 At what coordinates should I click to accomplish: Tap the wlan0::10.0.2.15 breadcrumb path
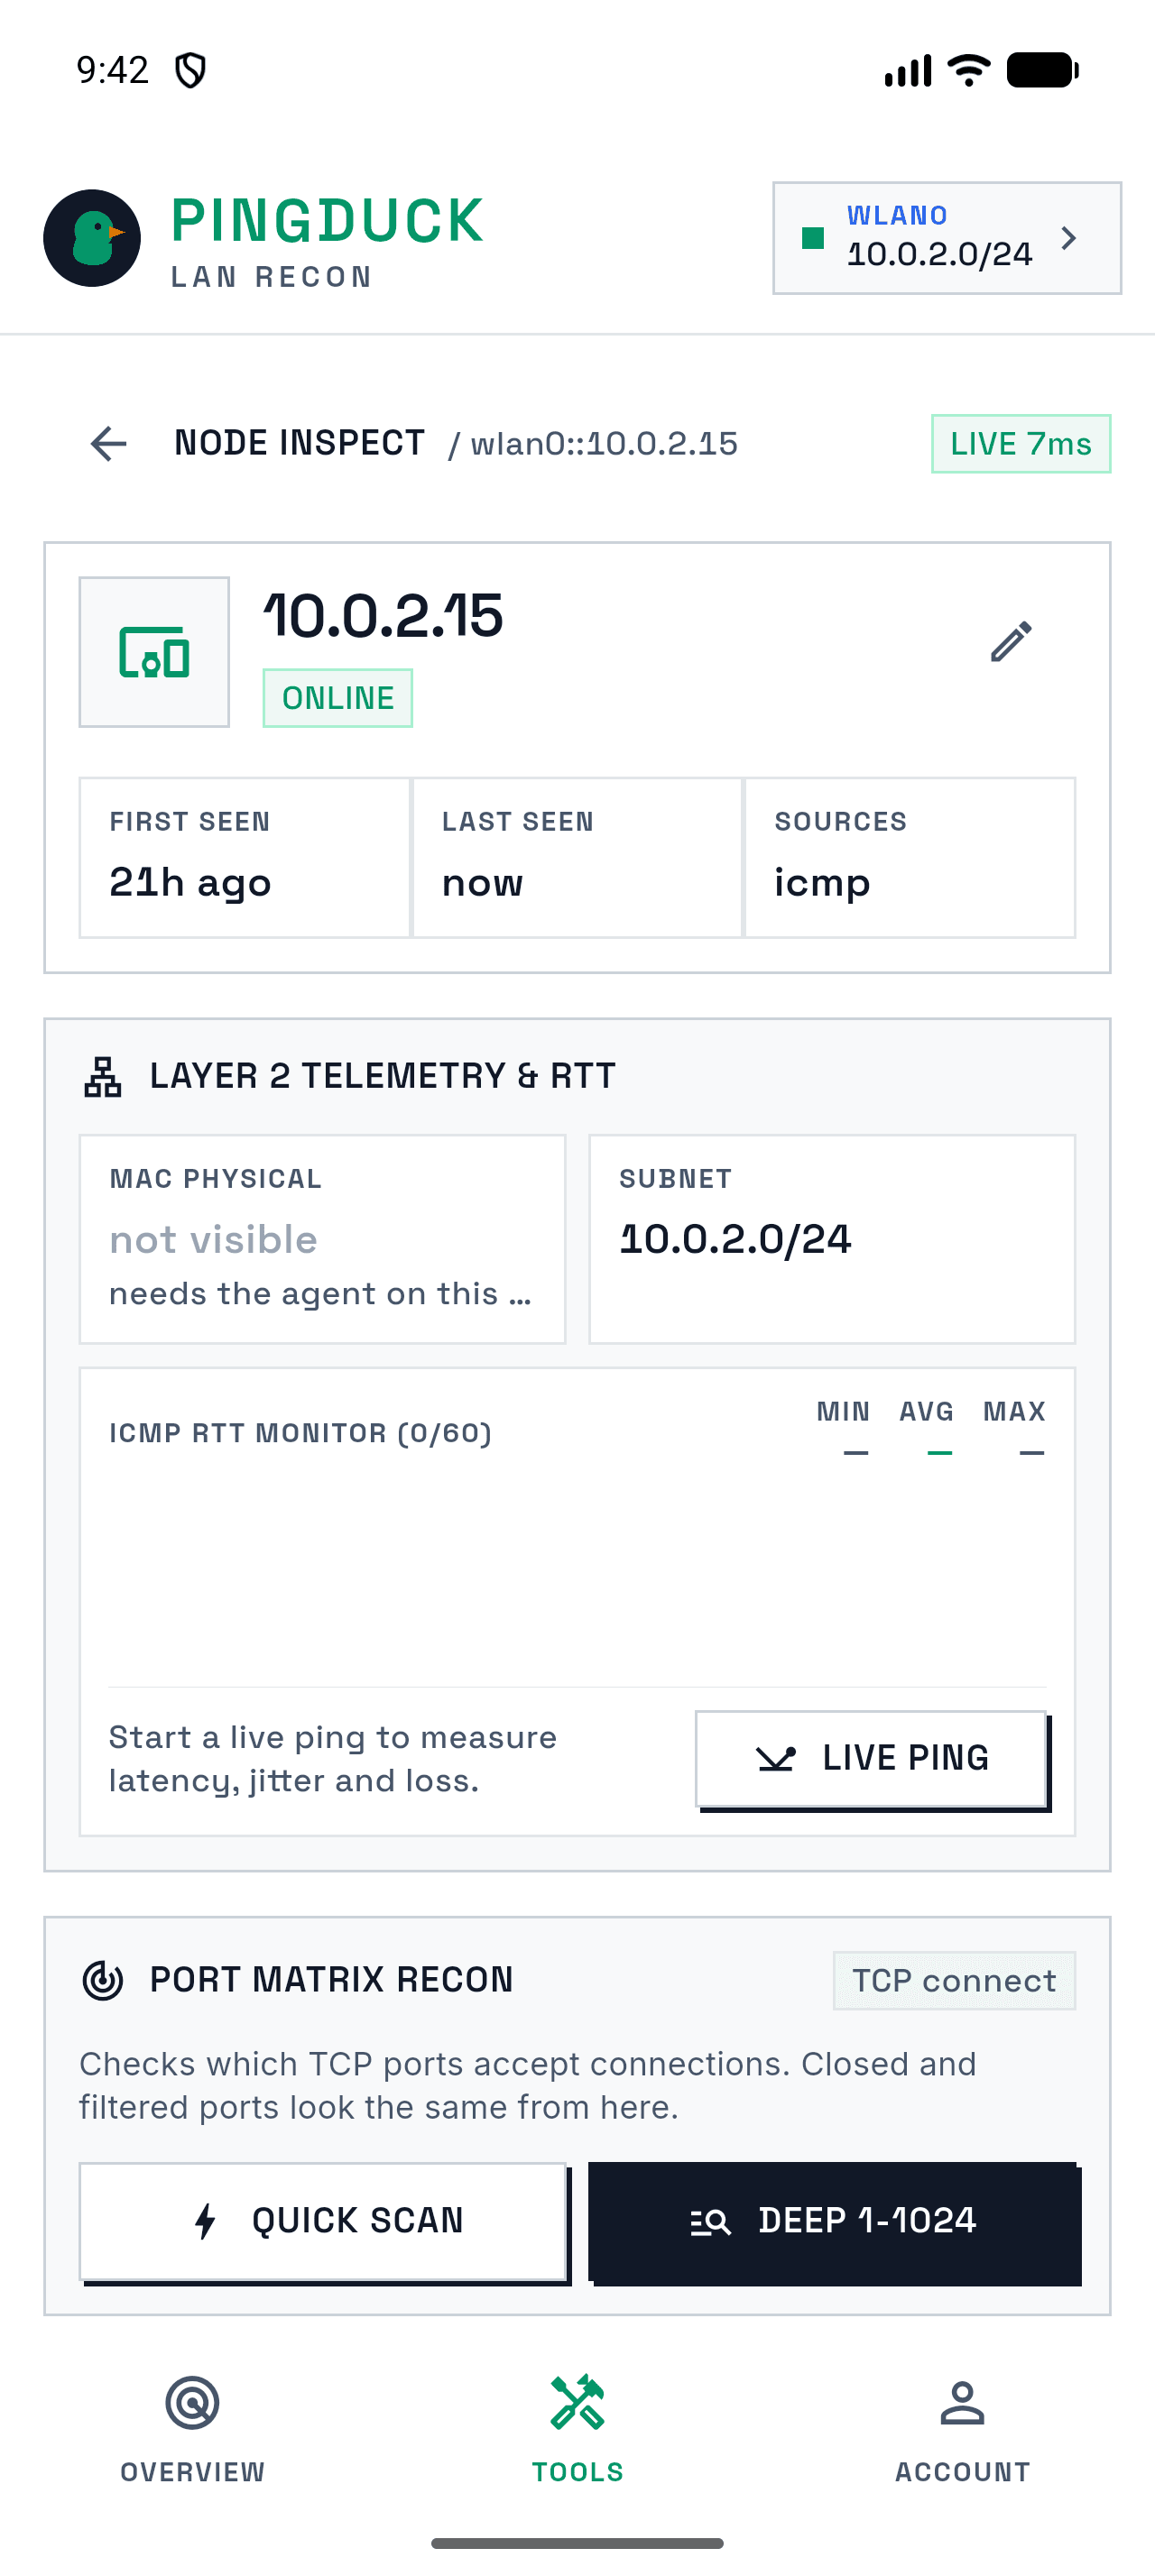593,443
